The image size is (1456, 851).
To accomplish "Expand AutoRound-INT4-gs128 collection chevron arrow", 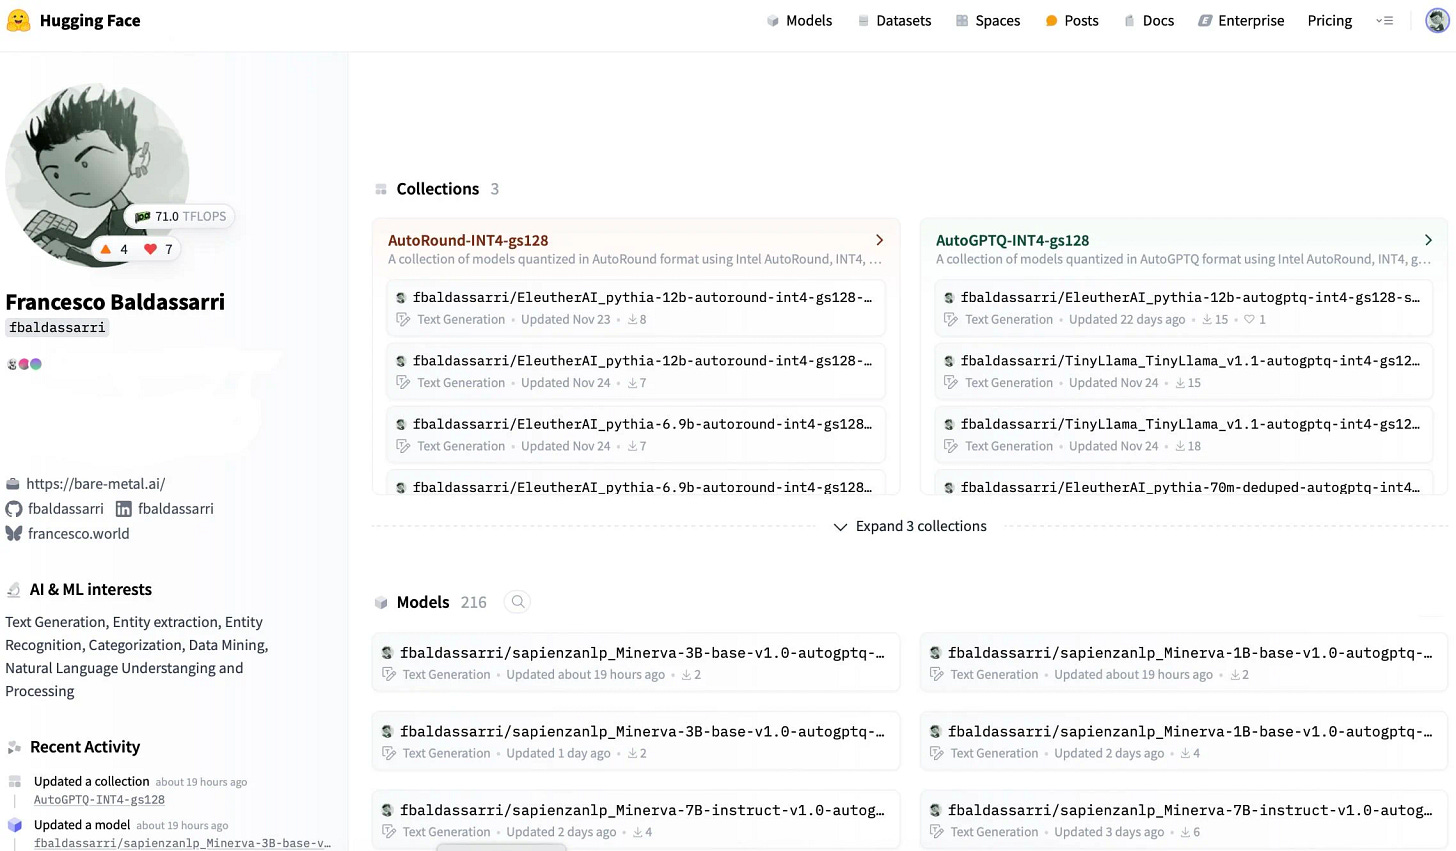I will click(x=879, y=240).
